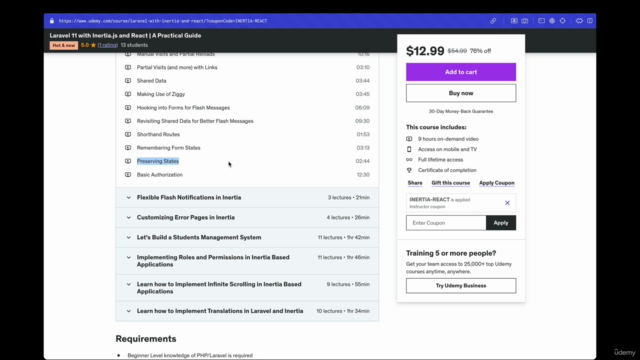Click 'Remembering Form States' lecture title

pyautogui.click(x=169, y=148)
